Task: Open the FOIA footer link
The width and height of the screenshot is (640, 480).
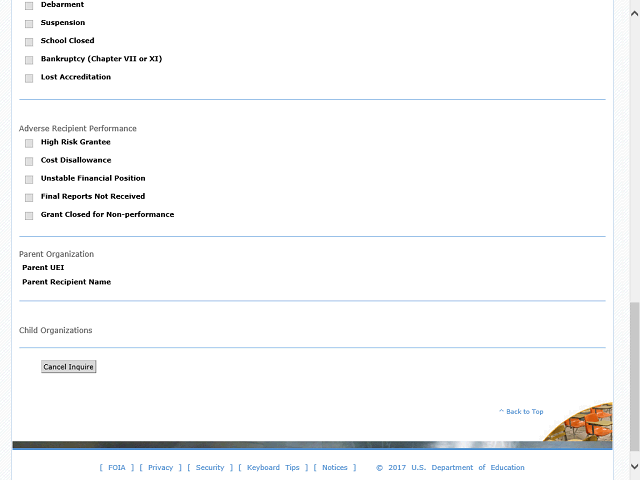Action: pos(117,467)
